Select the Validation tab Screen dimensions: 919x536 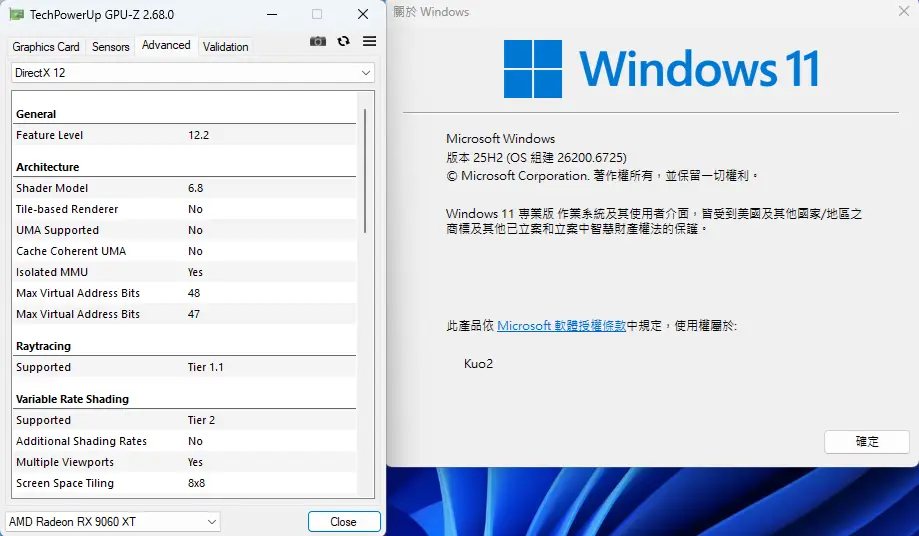(226, 47)
